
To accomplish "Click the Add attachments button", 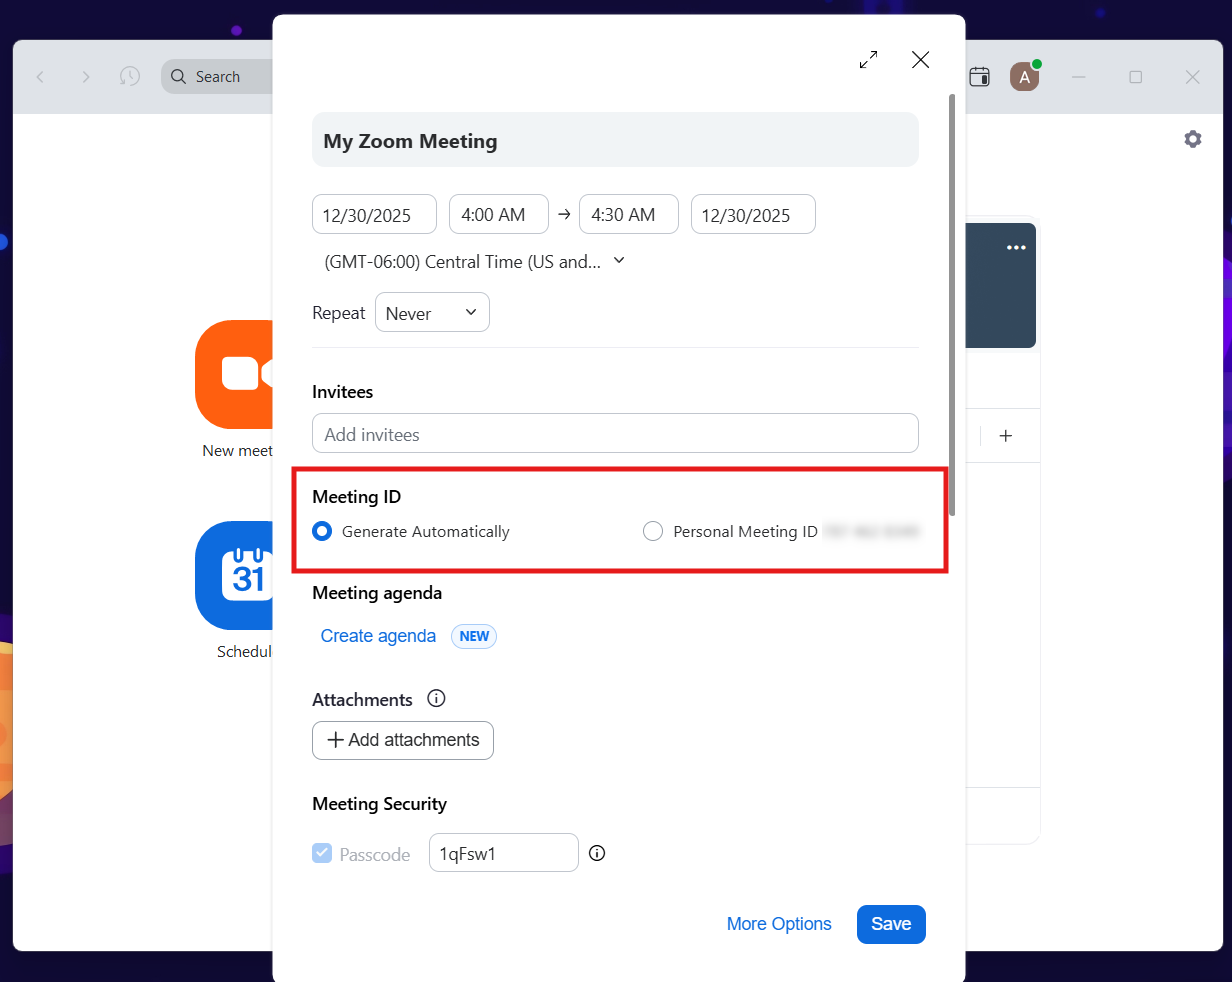I will coord(403,740).
